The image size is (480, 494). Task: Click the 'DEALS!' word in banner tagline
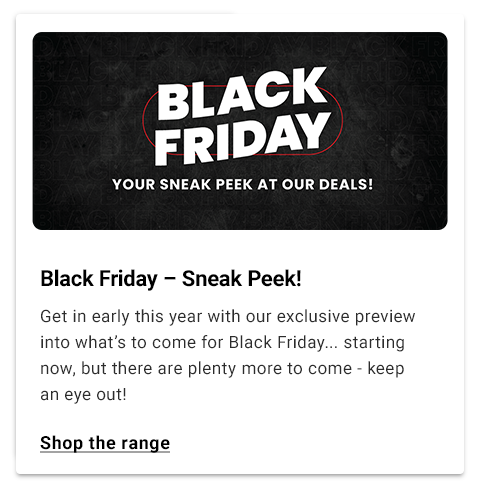(x=346, y=184)
